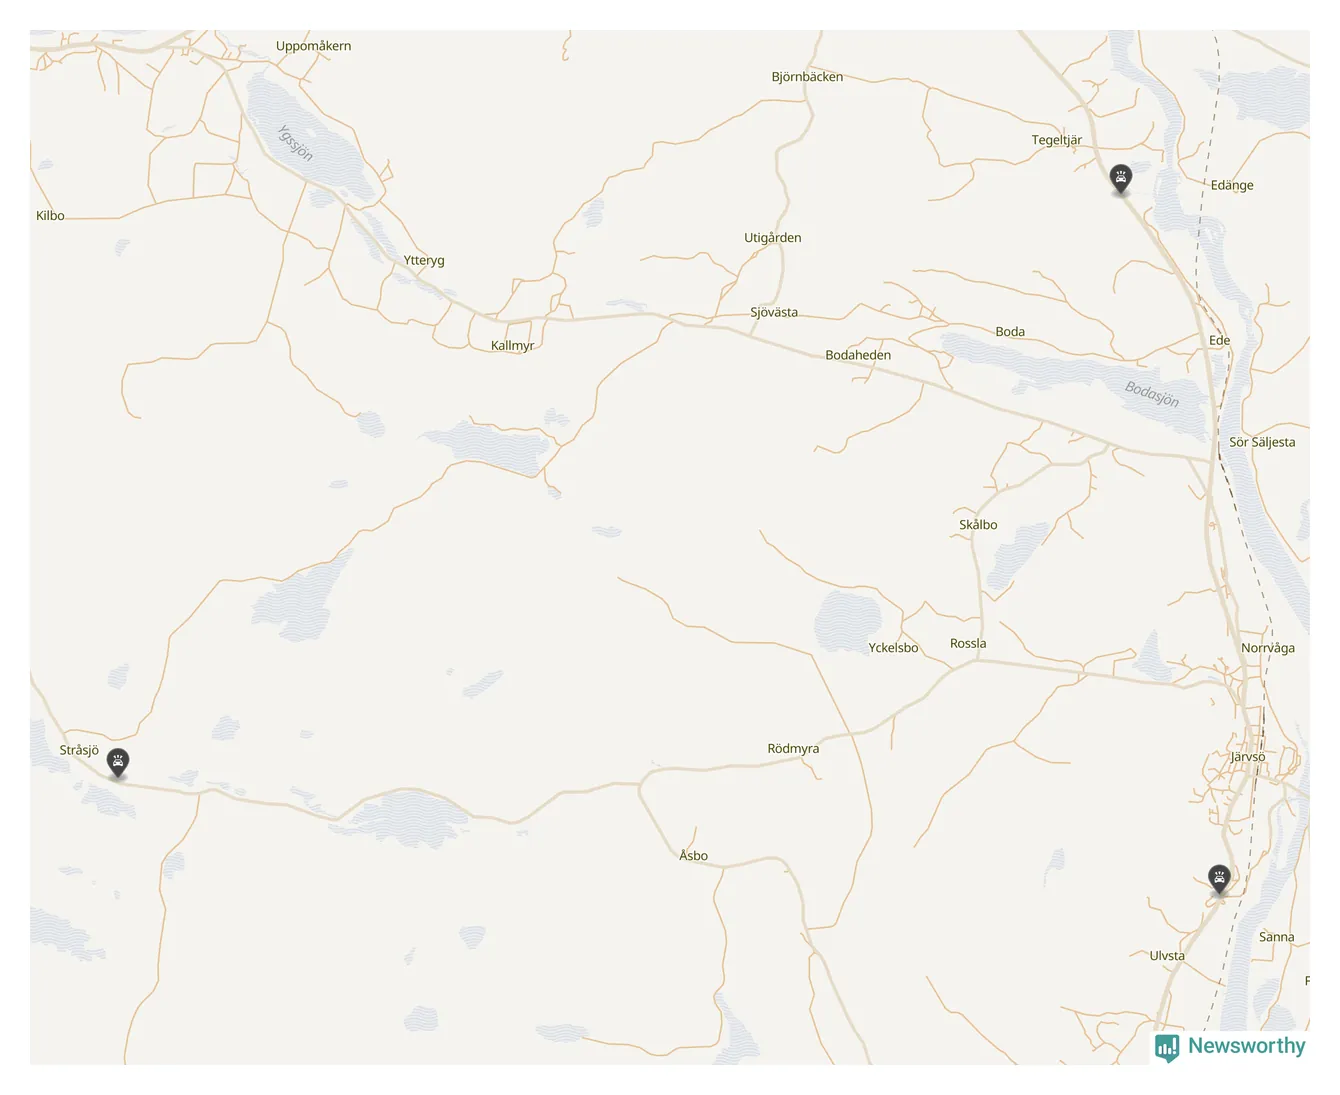Click the Bodaheden place label
The image size is (1340, 1095).
tap(858, 355)
